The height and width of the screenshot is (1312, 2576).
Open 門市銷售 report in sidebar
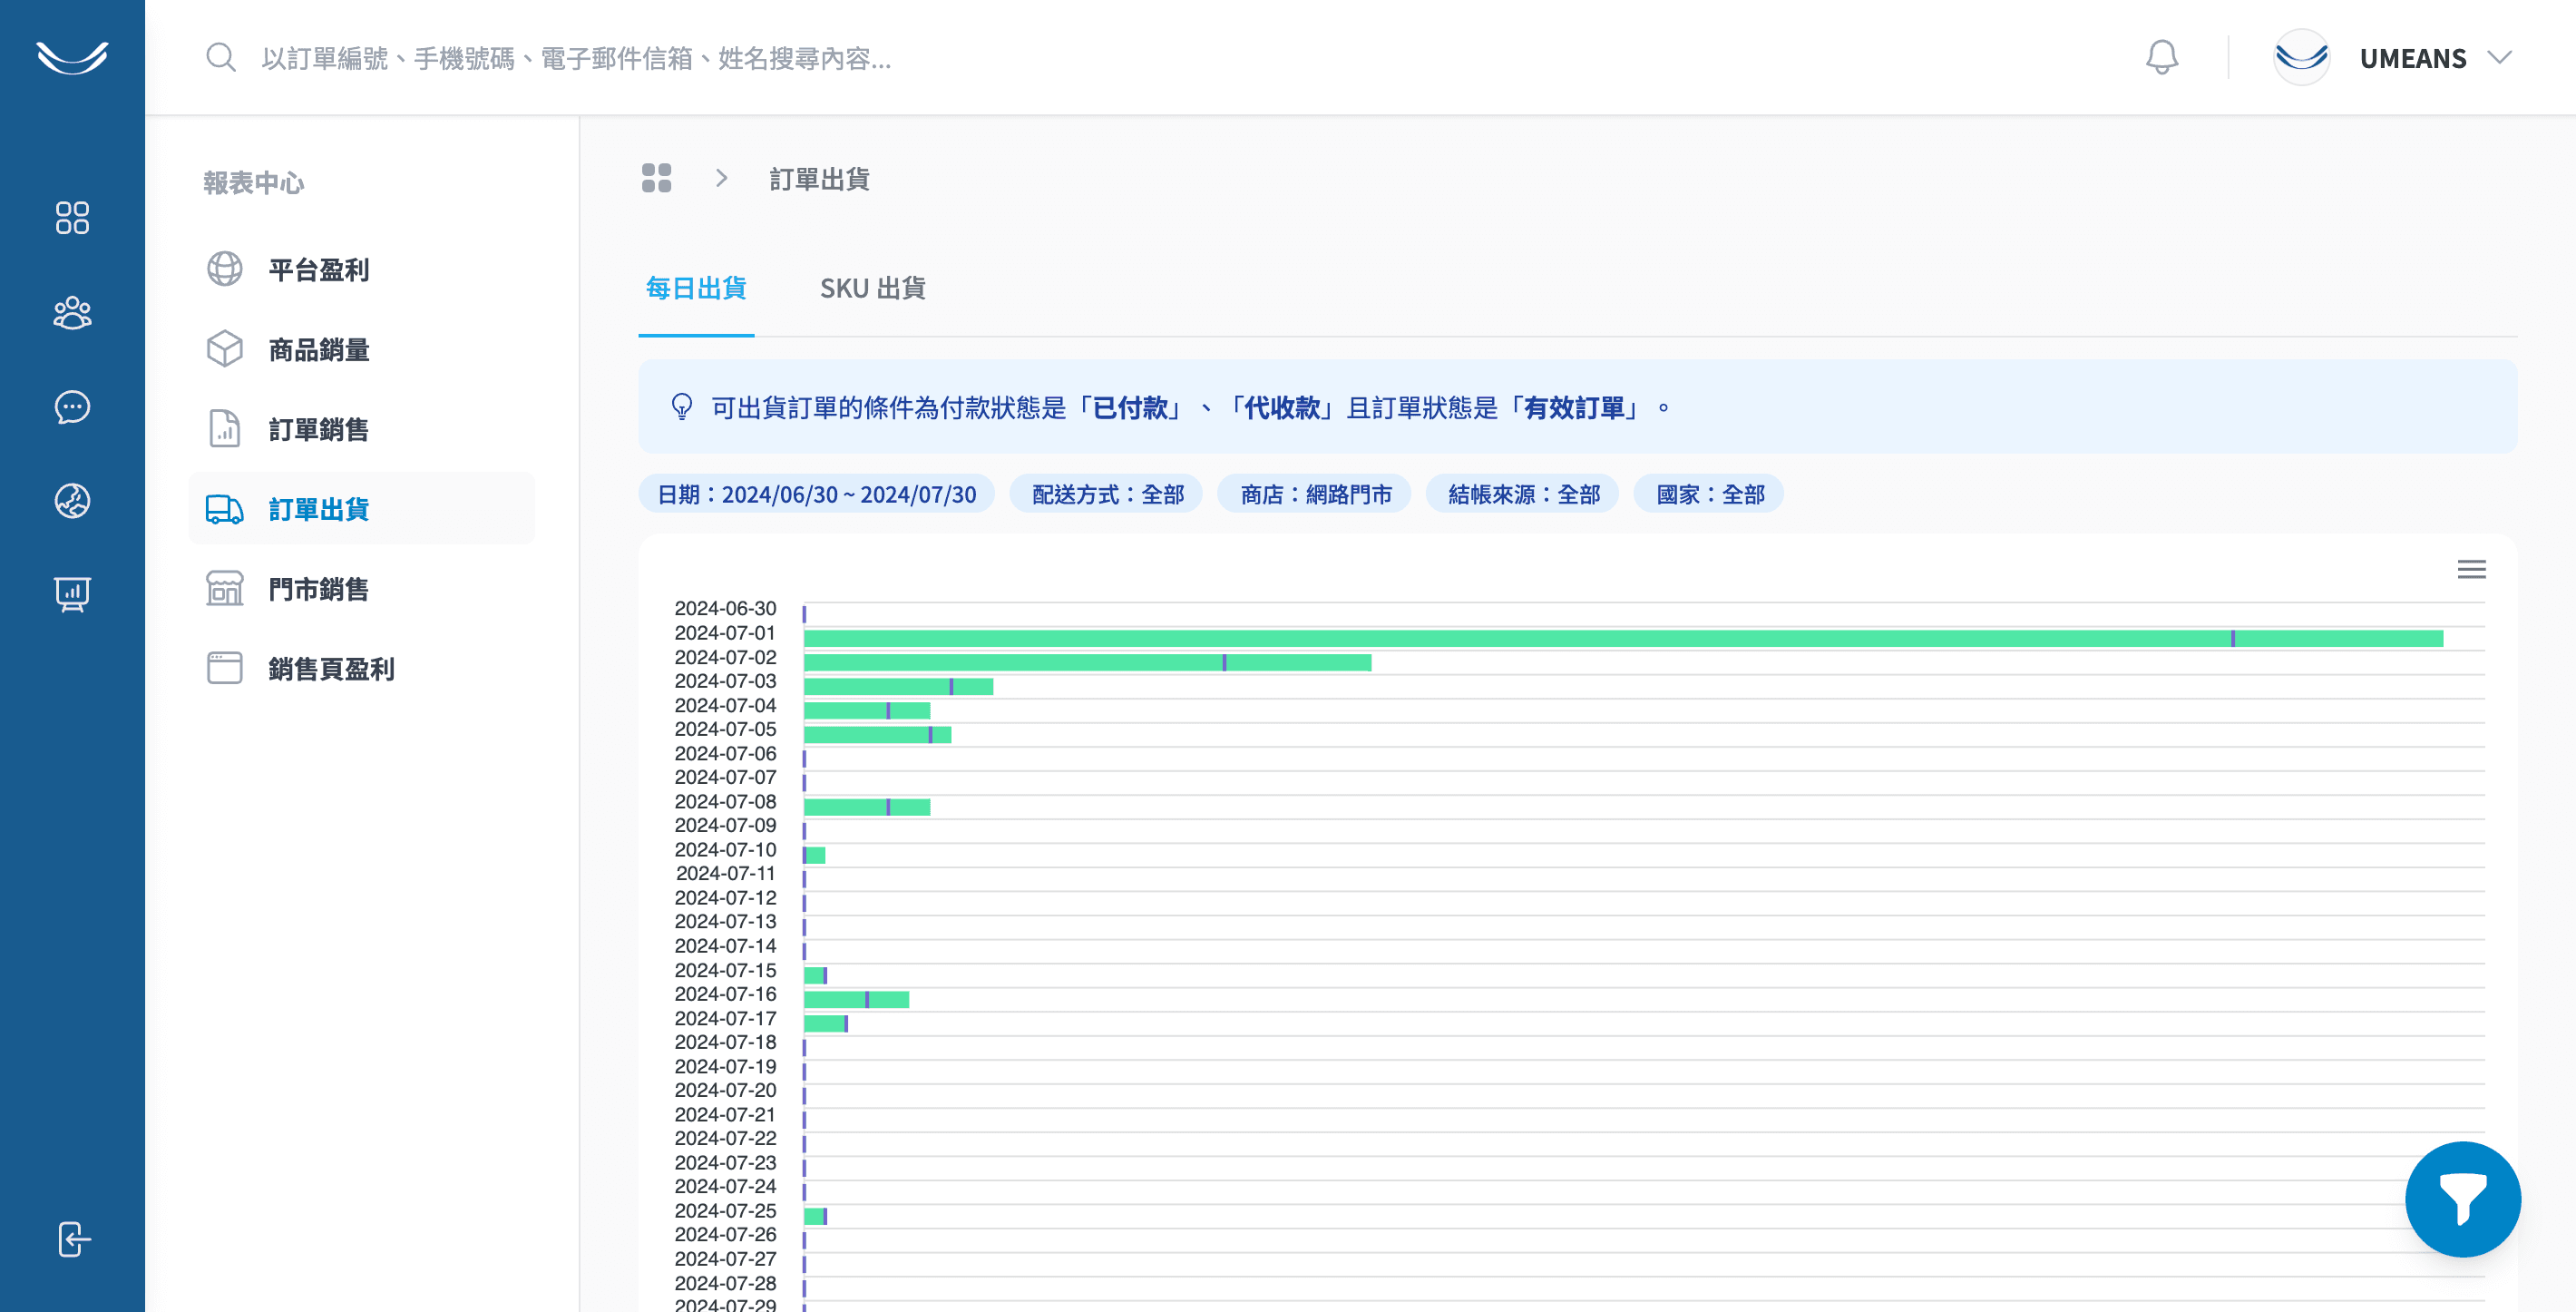(x=318, y=589)
